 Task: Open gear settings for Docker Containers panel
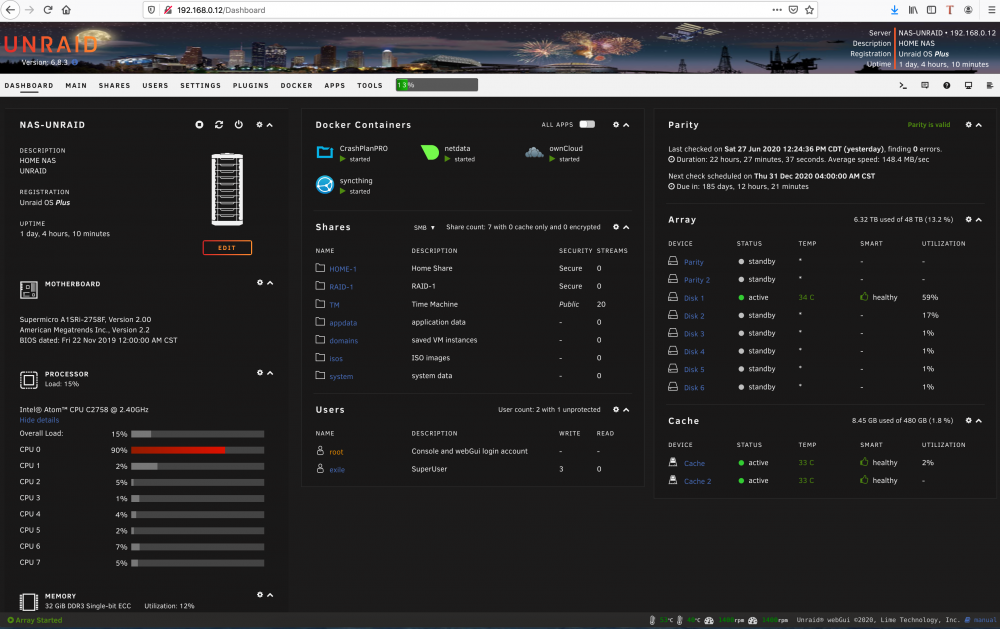coord(616,124)
